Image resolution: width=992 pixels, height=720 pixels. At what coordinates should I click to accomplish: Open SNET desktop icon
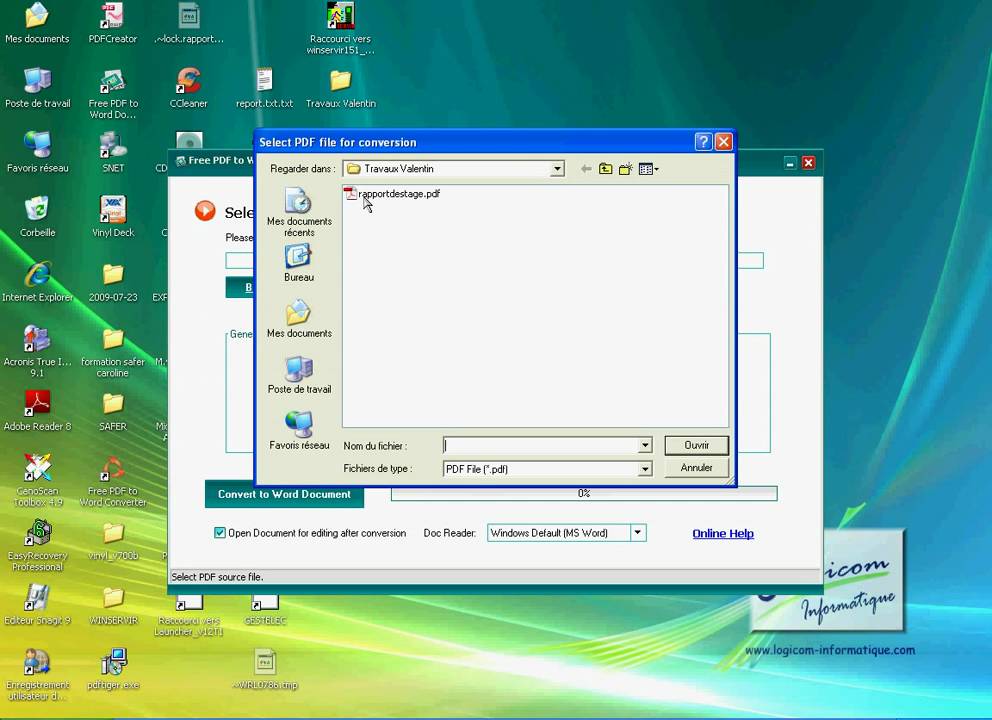113,152
